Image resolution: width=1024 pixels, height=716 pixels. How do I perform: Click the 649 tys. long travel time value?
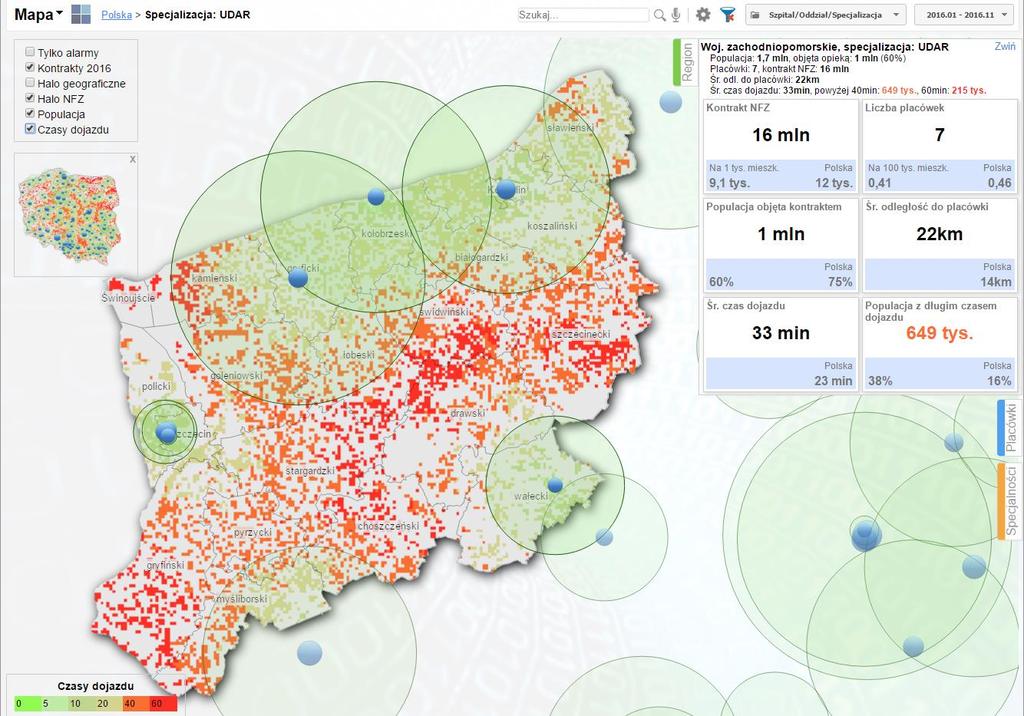(939, 333)
